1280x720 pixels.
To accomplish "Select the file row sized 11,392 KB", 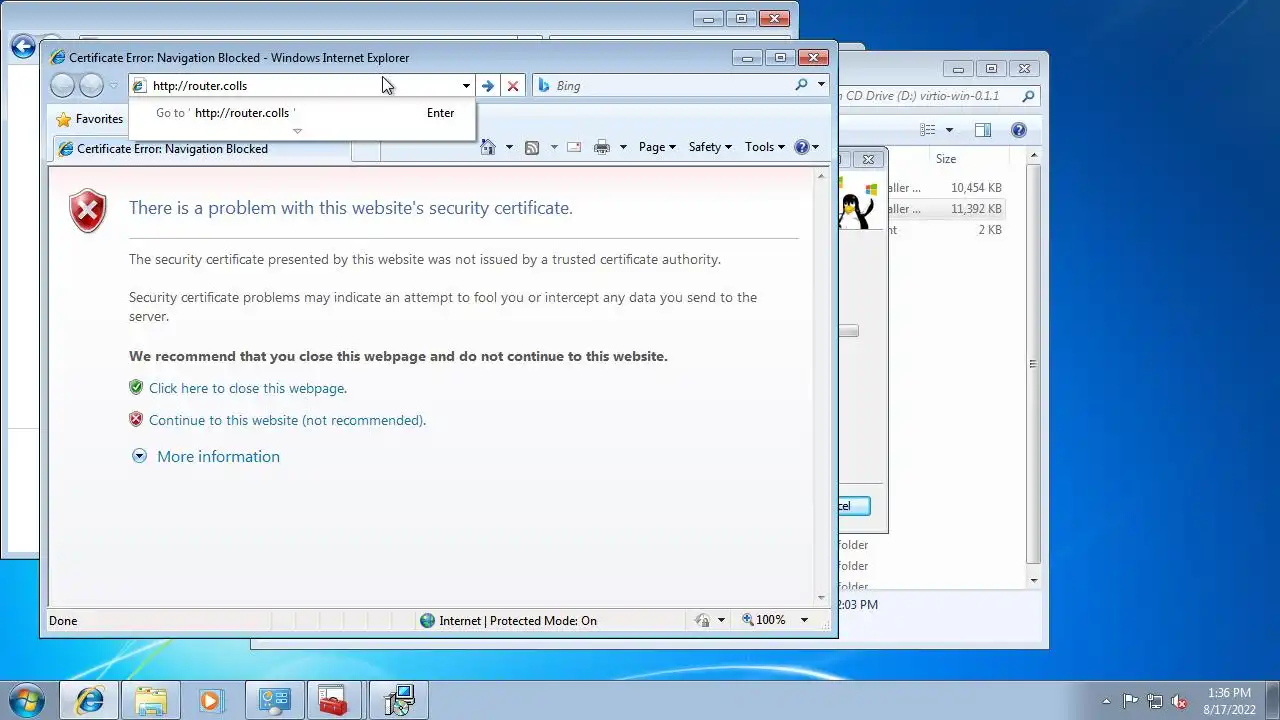I will click(x=945, y=209).
